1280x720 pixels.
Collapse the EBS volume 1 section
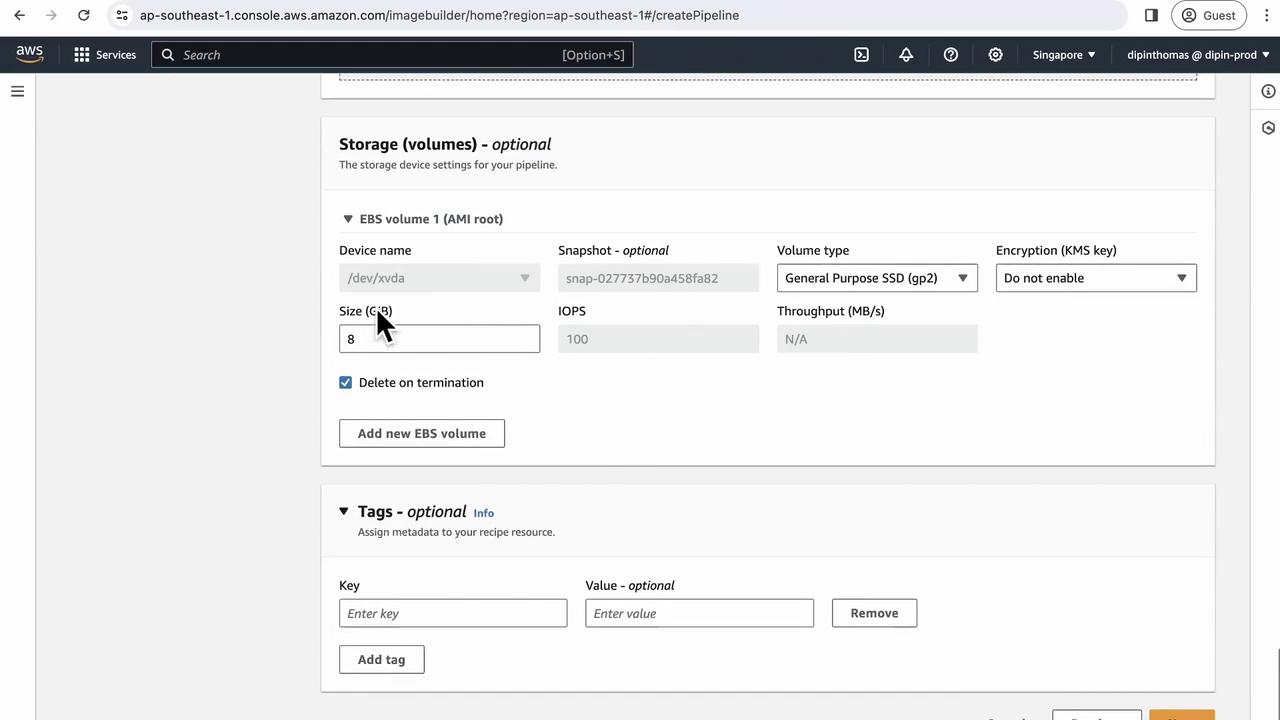tap(348, 219)
